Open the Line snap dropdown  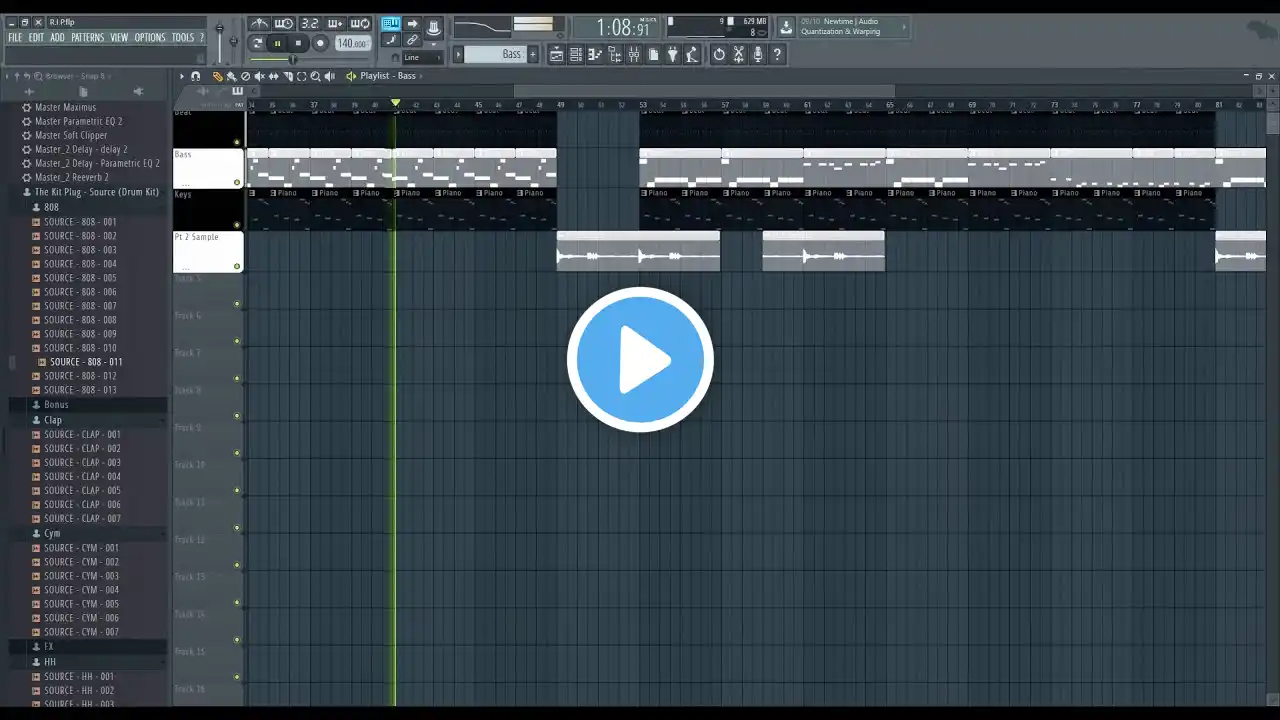point(422,58)
